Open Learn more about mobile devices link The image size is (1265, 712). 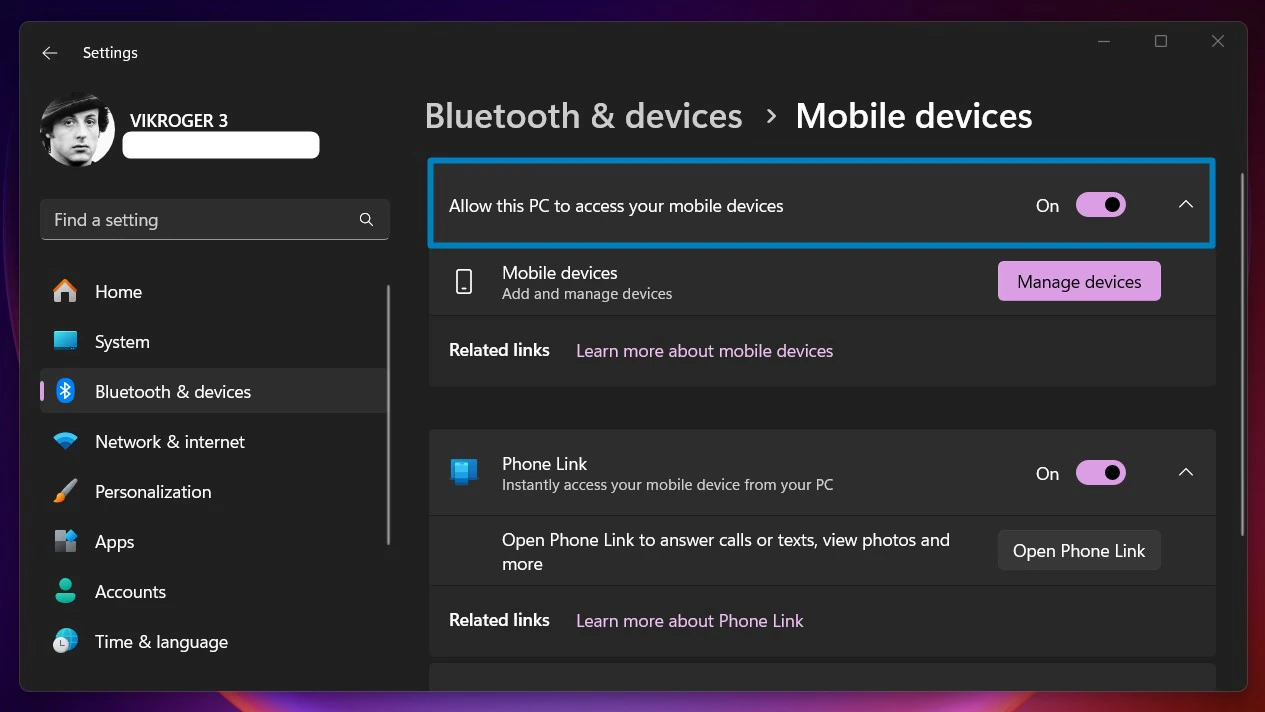tap(704, 351)
